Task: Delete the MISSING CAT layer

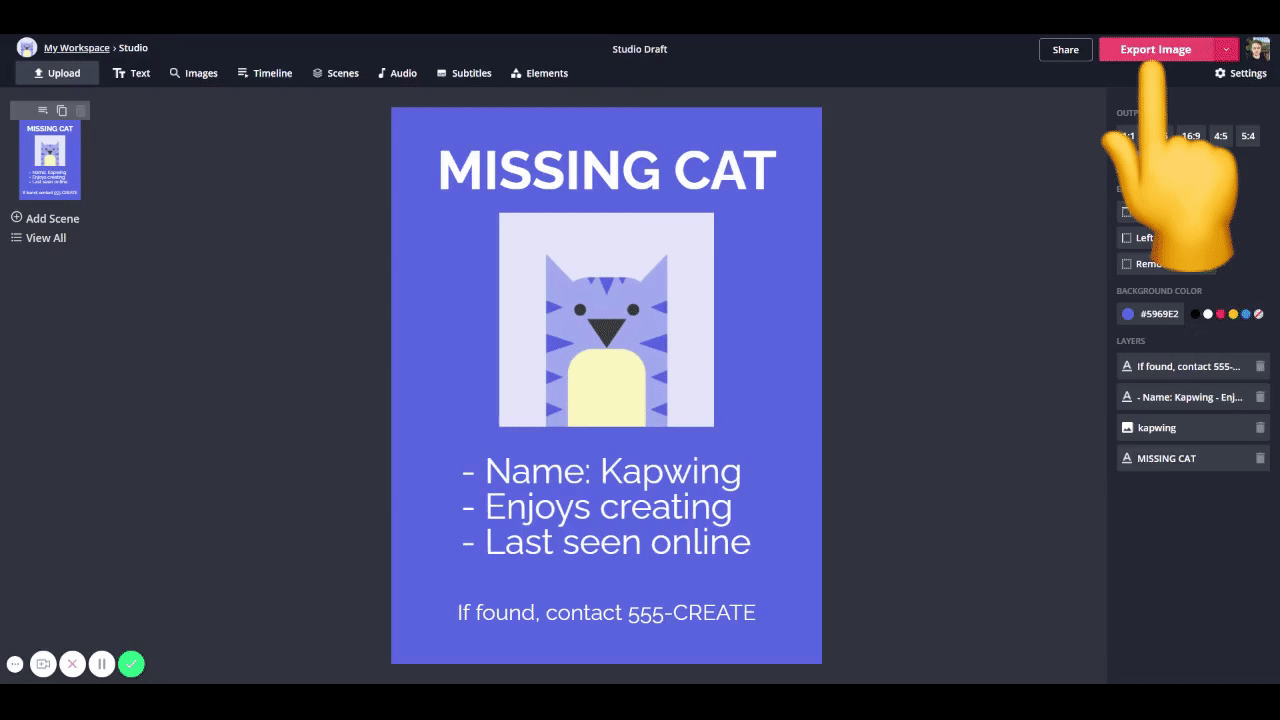Action: click(x=1260, y=458)
